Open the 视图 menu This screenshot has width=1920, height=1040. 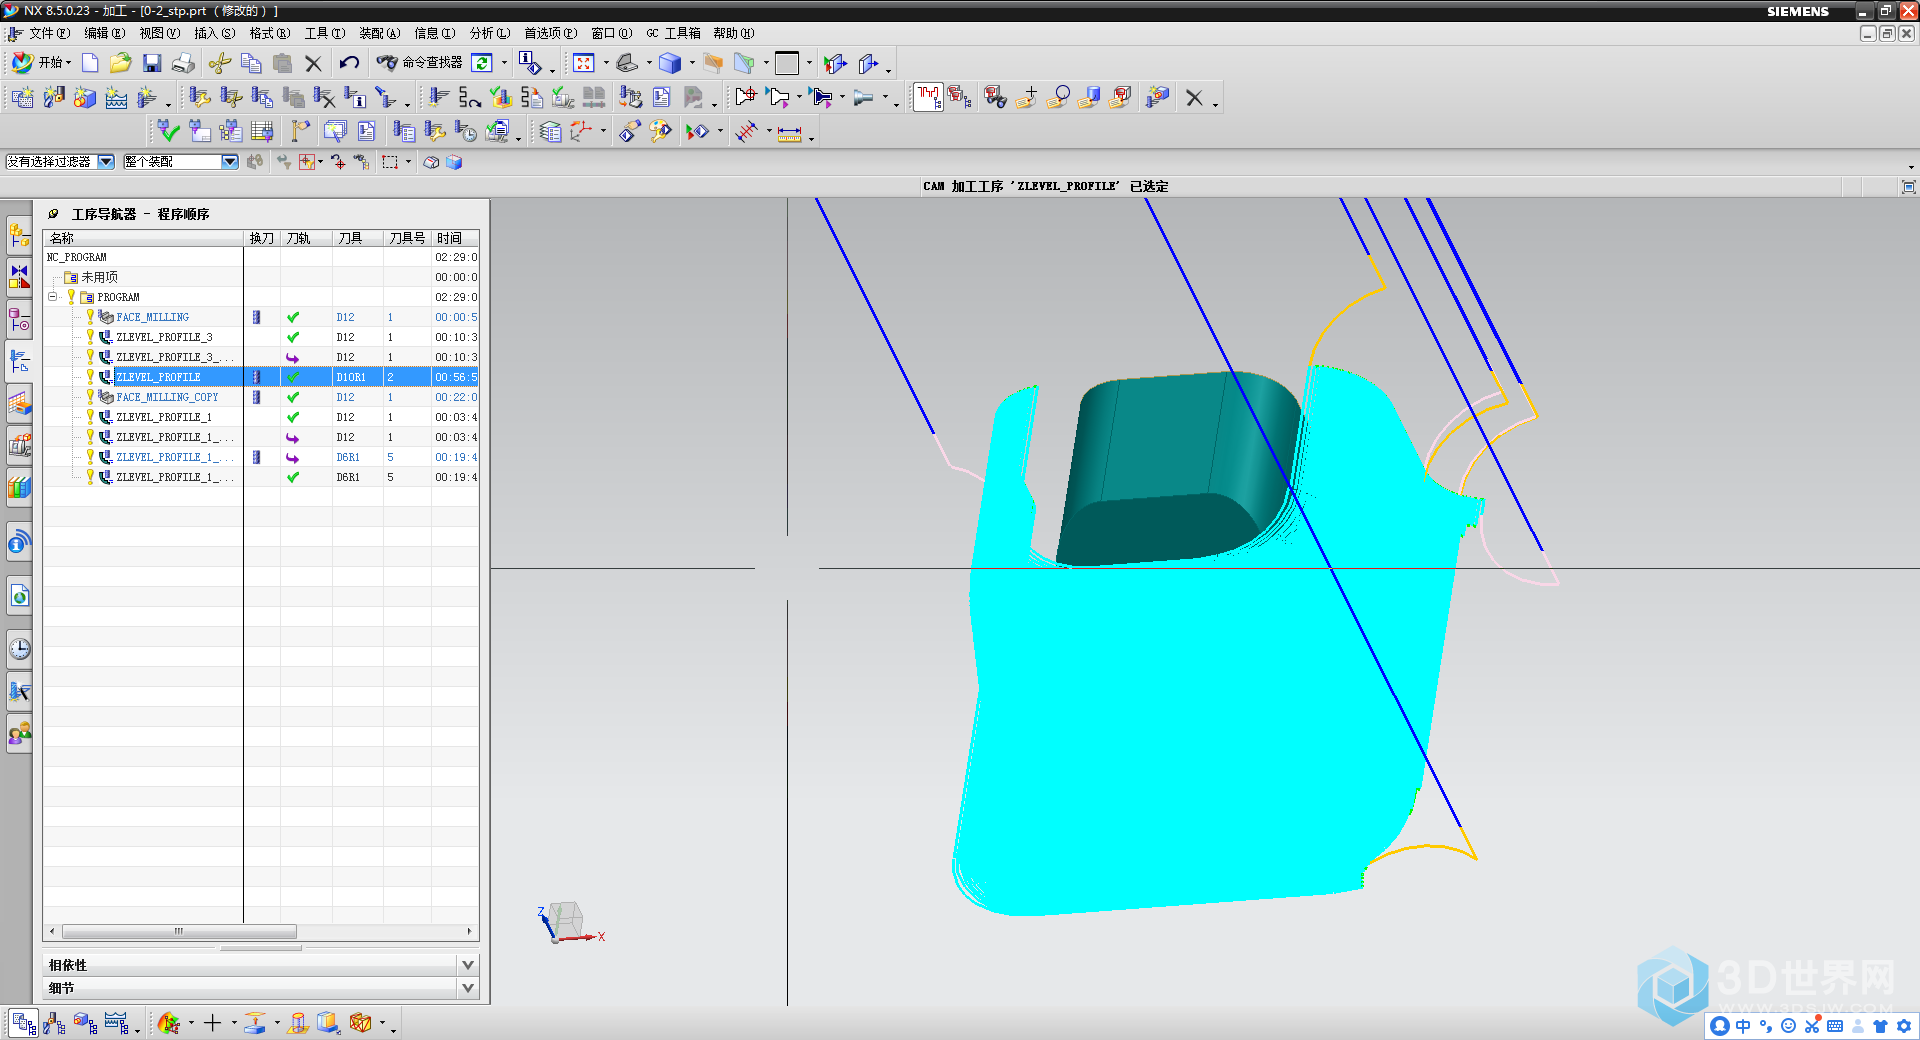pos(159,33)
